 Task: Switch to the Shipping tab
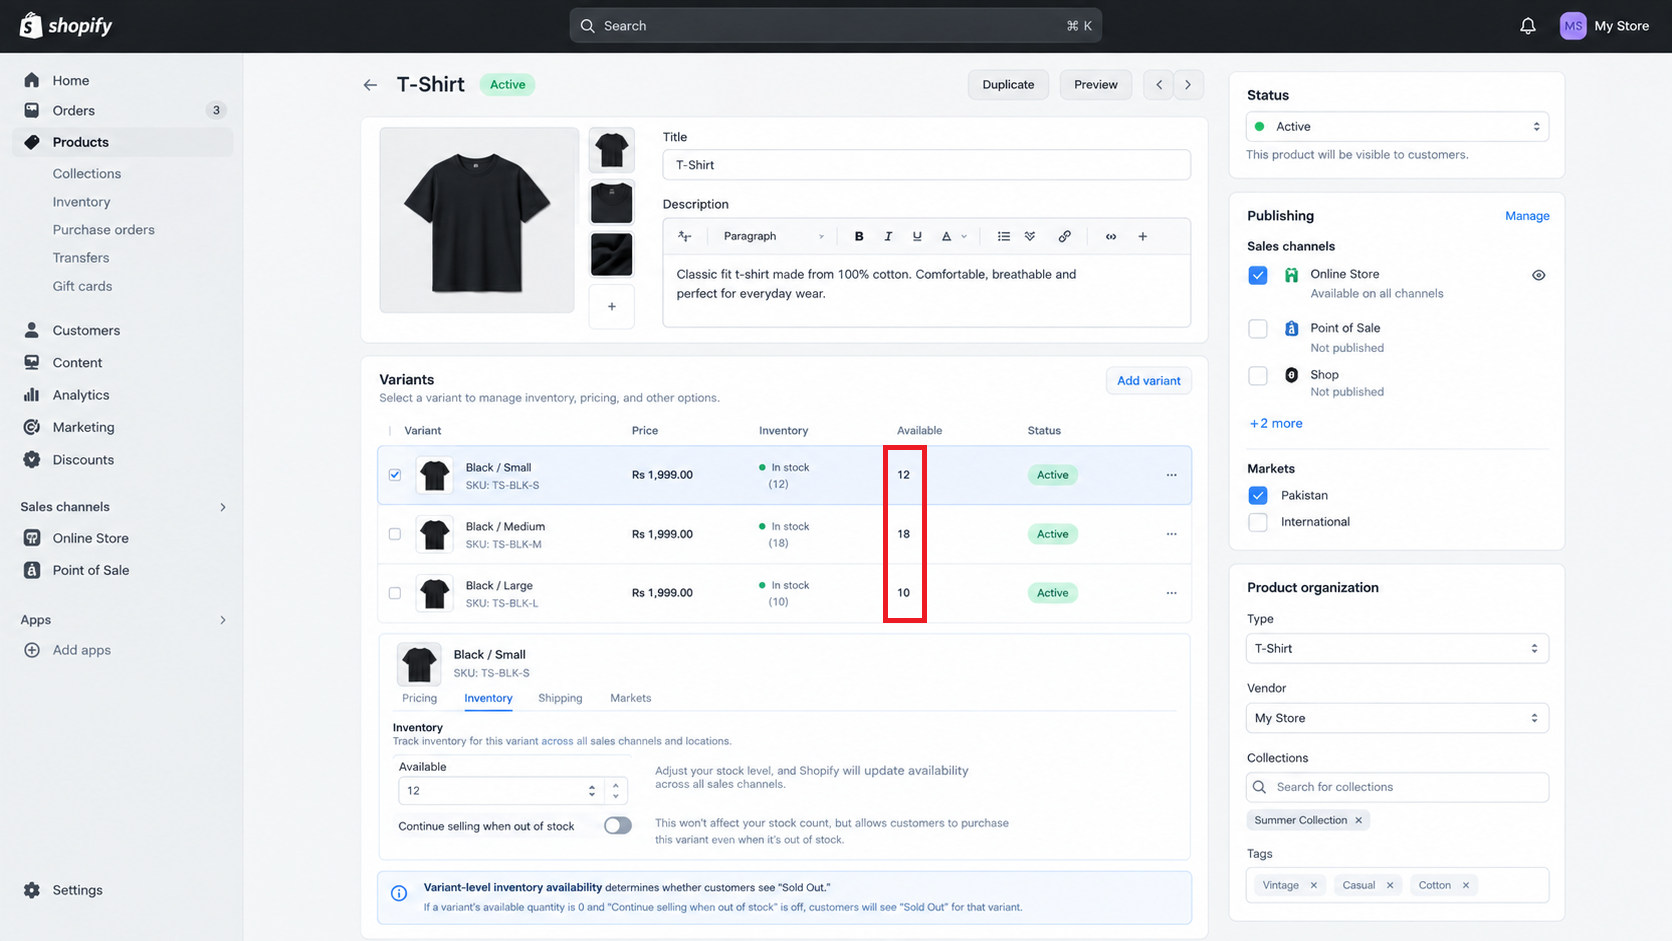[560, 698]
